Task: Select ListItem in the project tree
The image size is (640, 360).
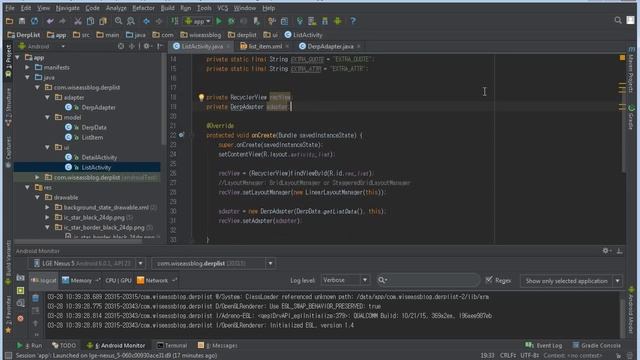Action: pos(92,138)
